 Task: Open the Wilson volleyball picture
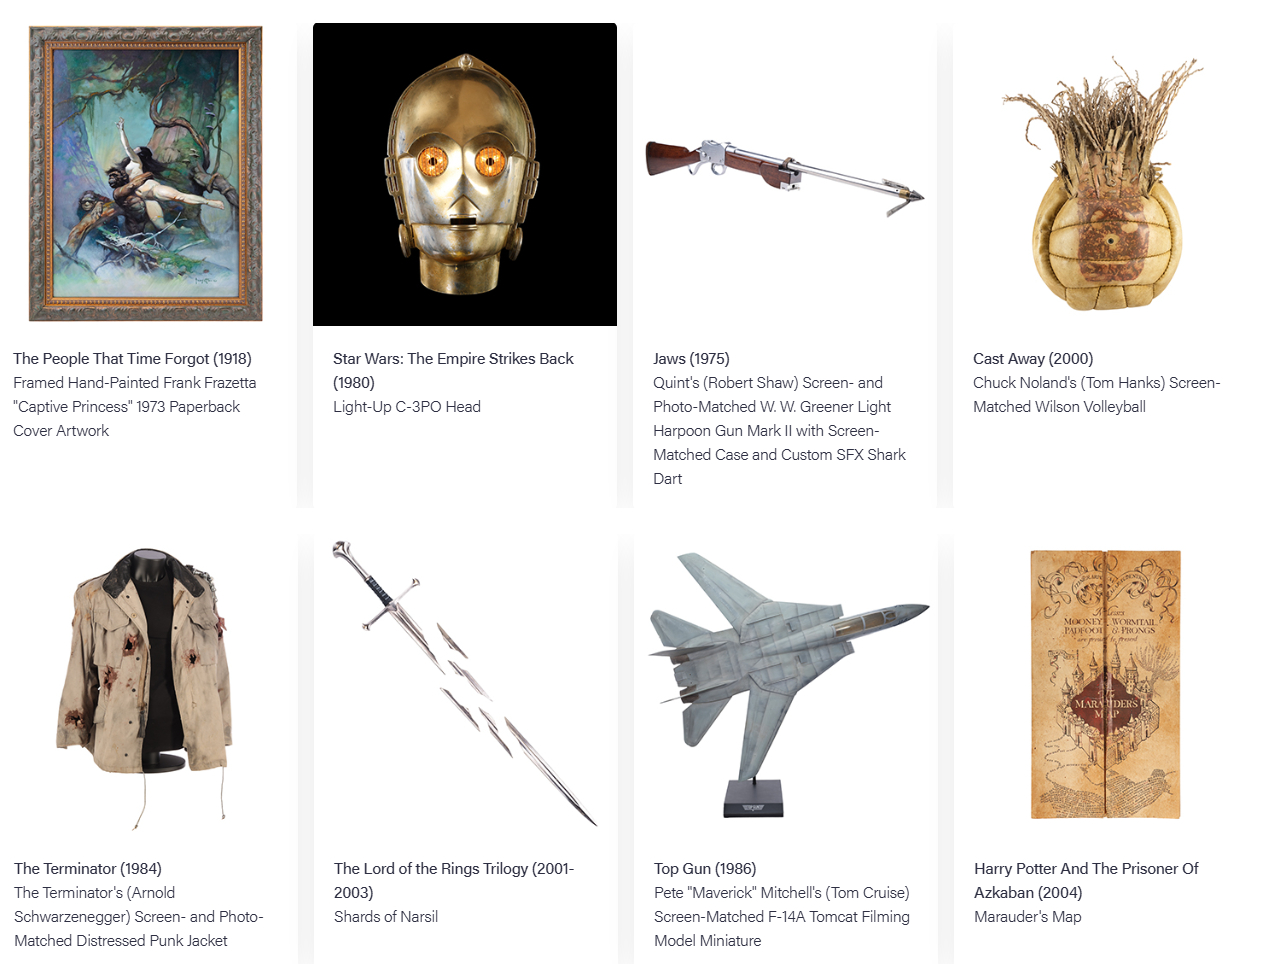1104,184
